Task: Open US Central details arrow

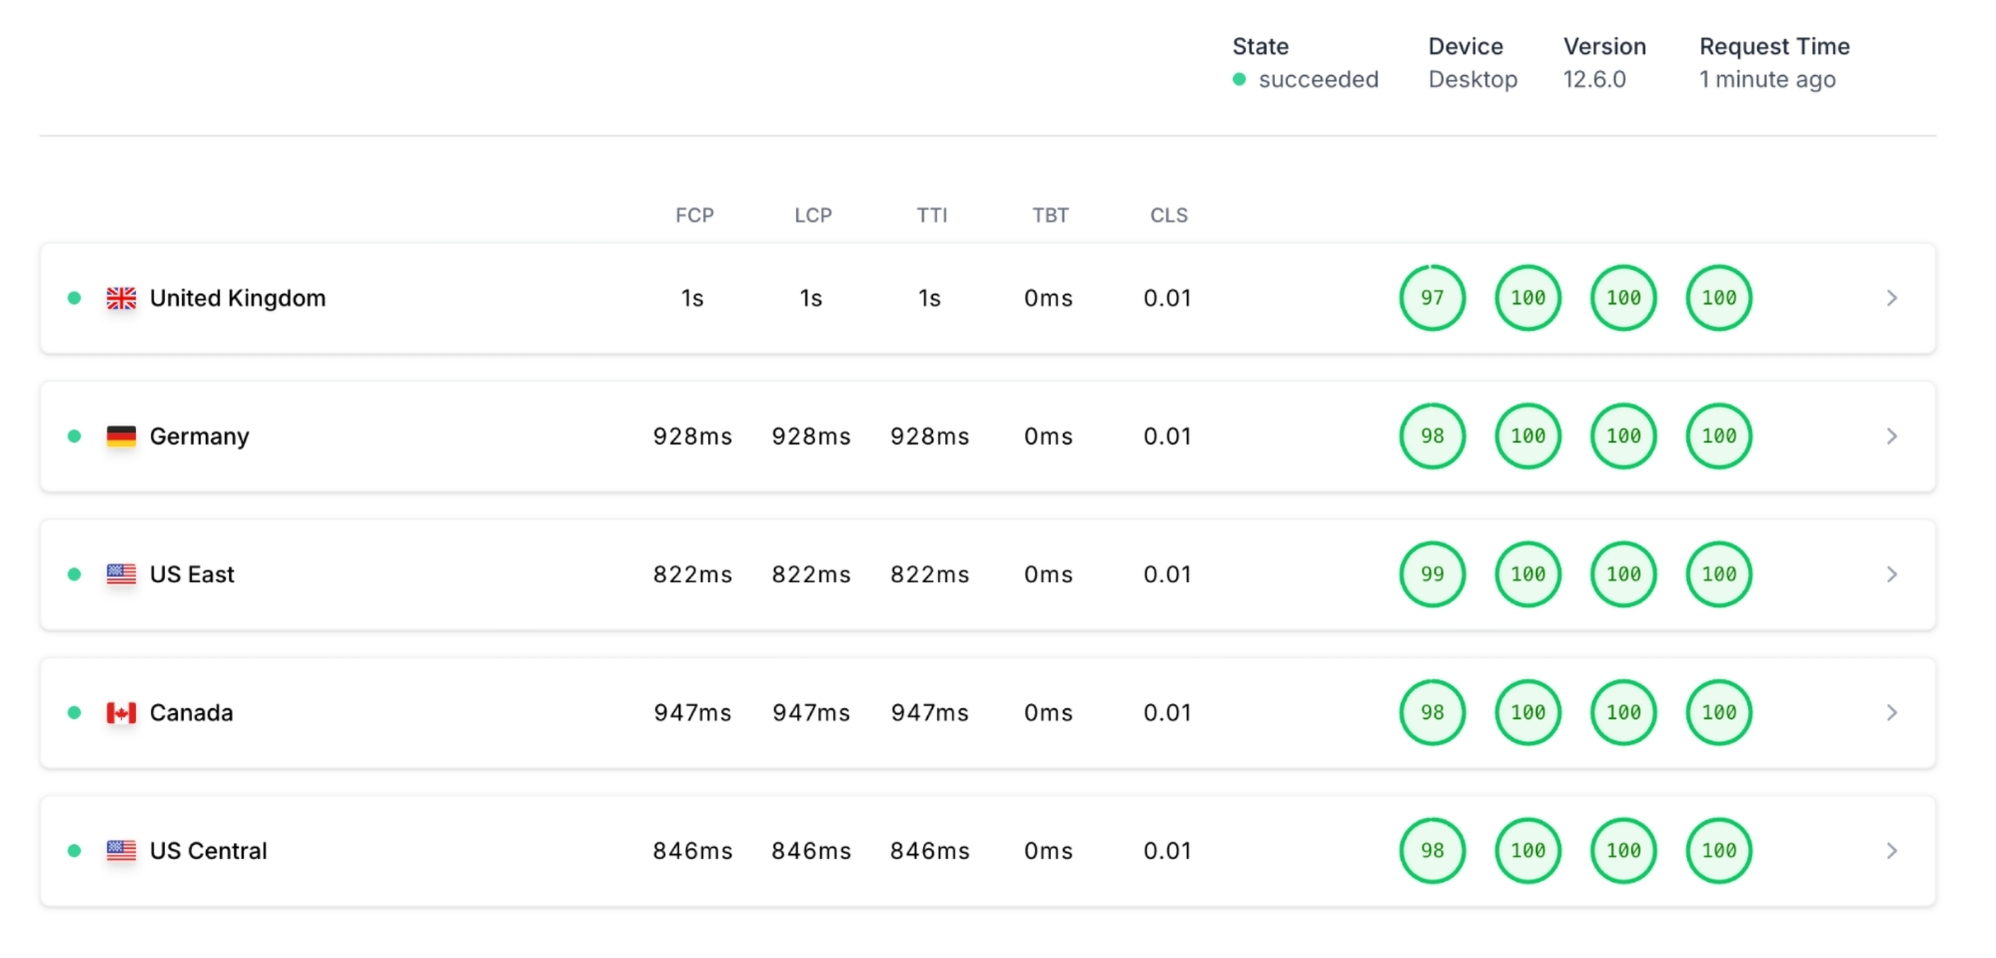Action: point(1891,851)
